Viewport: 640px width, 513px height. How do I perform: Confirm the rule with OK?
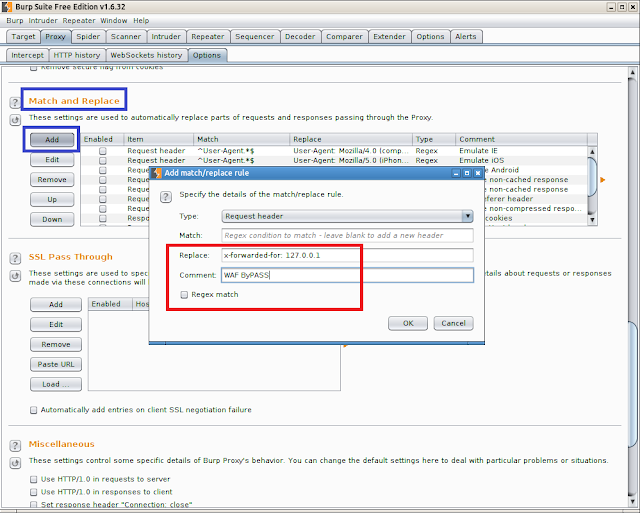[408, 323]
